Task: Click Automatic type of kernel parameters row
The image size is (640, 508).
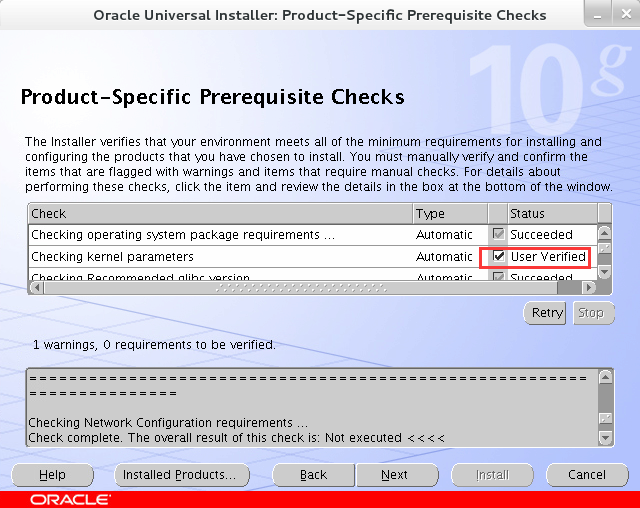Action: coord(444,257)
